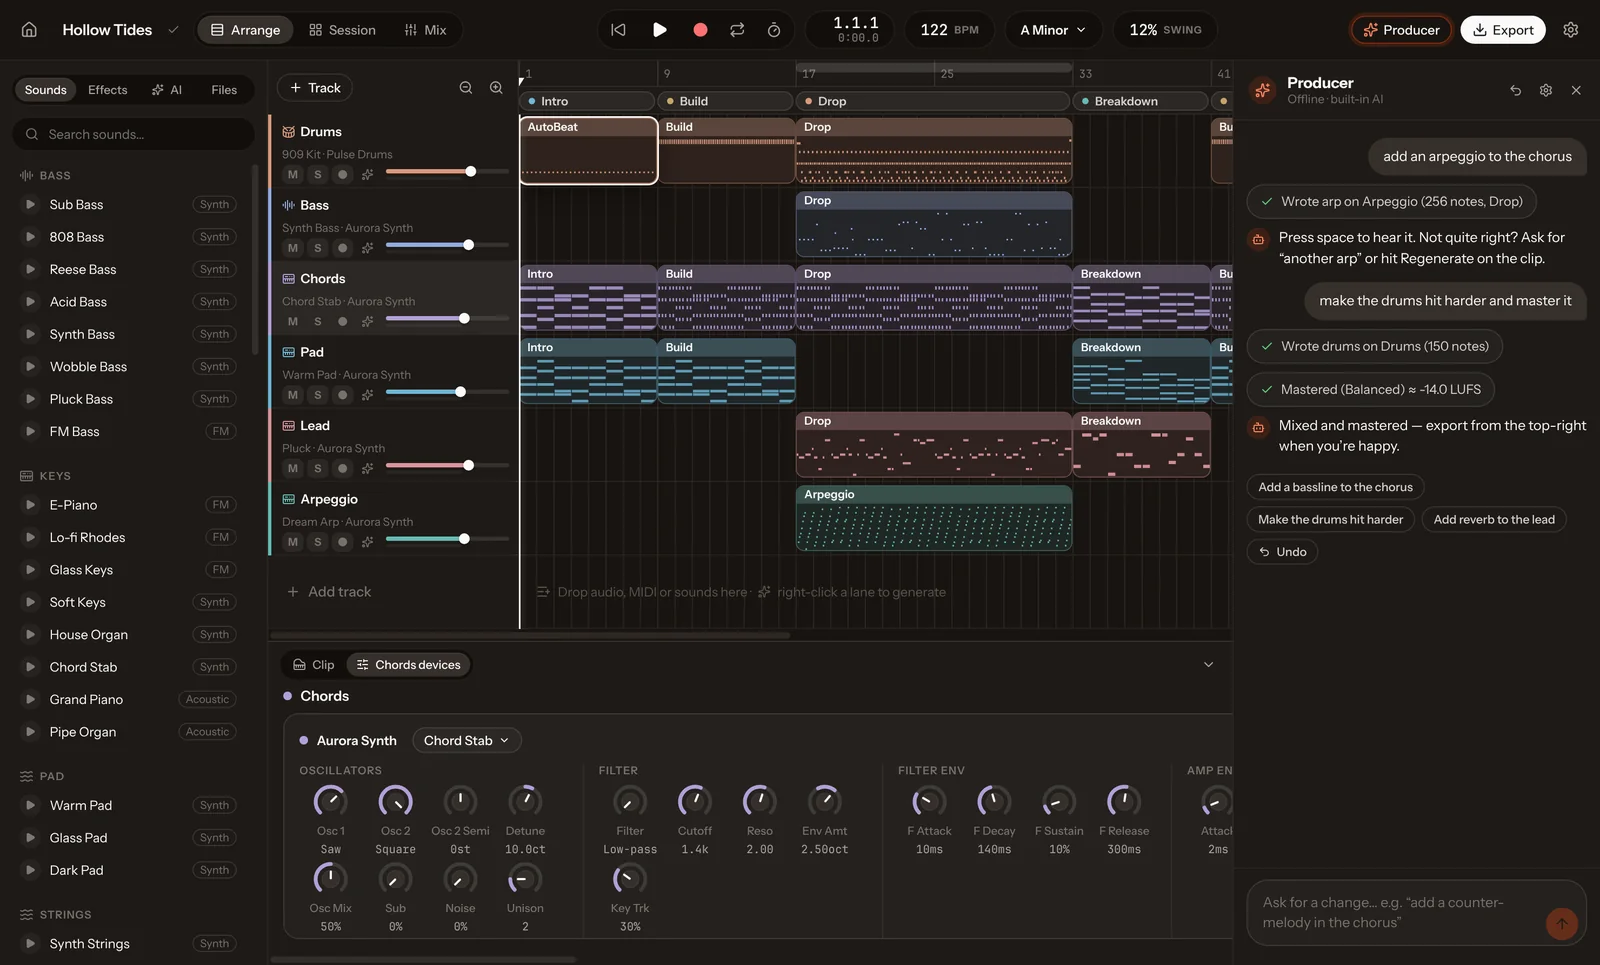Preview the Warm Pad sound
This screenshot has width=1600, height=965.
click(30, 806)
